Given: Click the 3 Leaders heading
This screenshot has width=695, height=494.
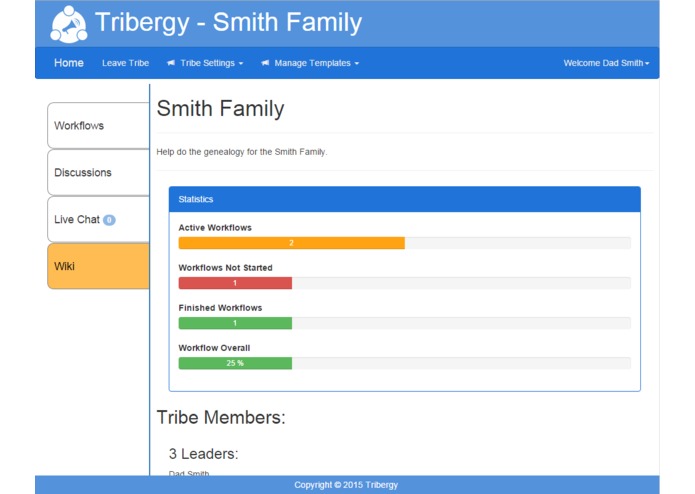Looking at the screenshot, I should point(203,454).
